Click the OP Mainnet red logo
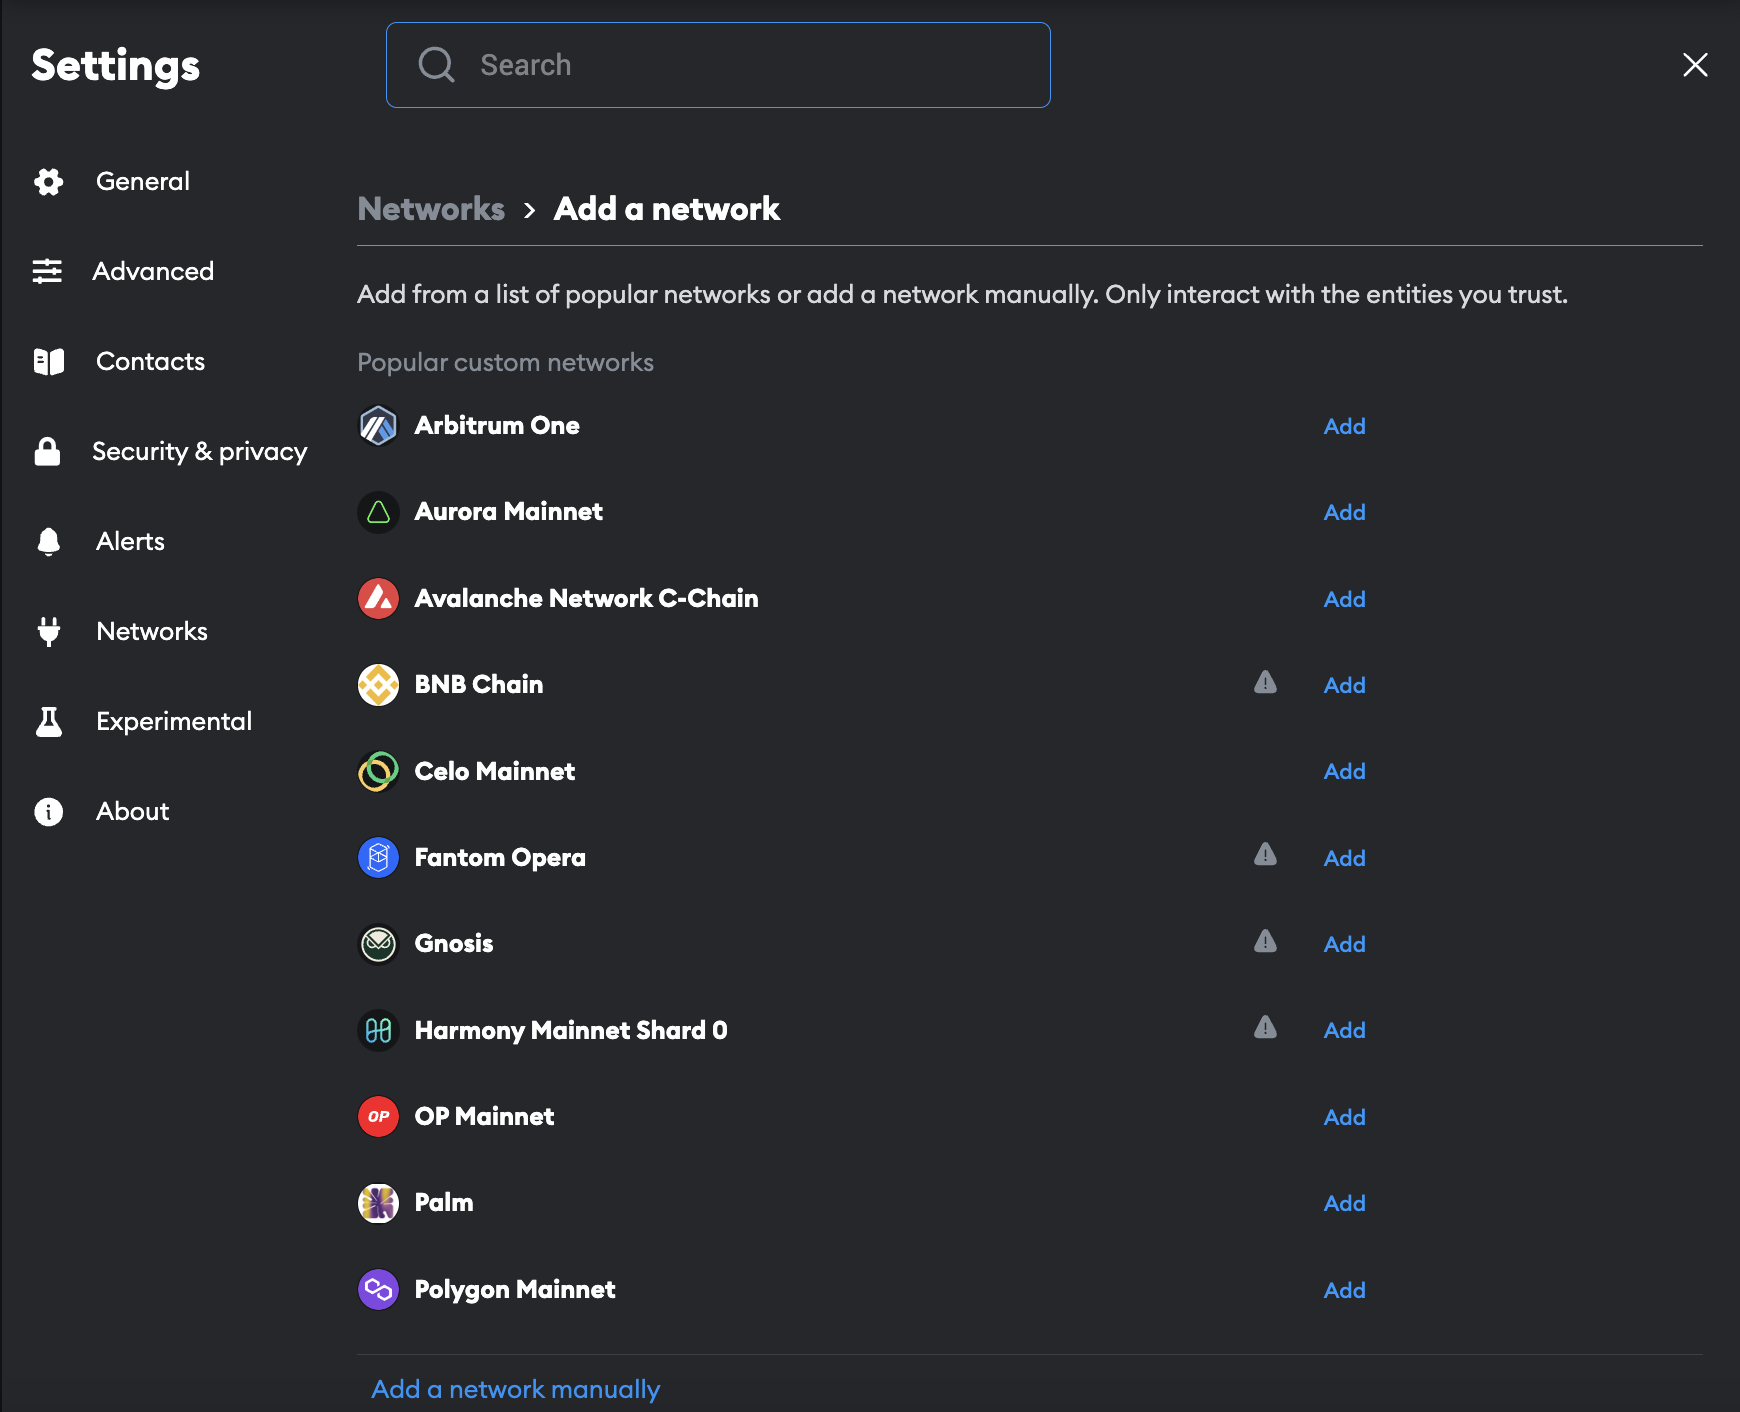The width and height of the screenshot is (1740, 1412). [378, 1117]
